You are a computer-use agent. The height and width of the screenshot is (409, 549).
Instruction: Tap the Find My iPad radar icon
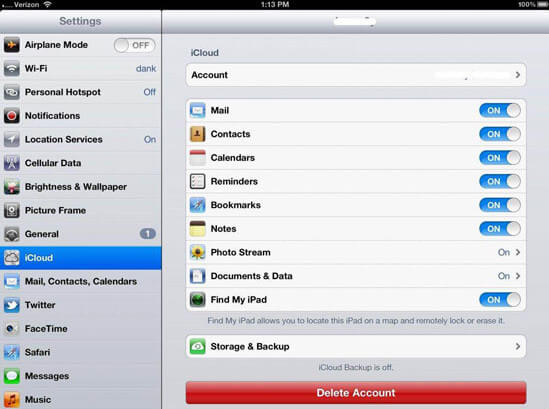(x=197, y=300)
